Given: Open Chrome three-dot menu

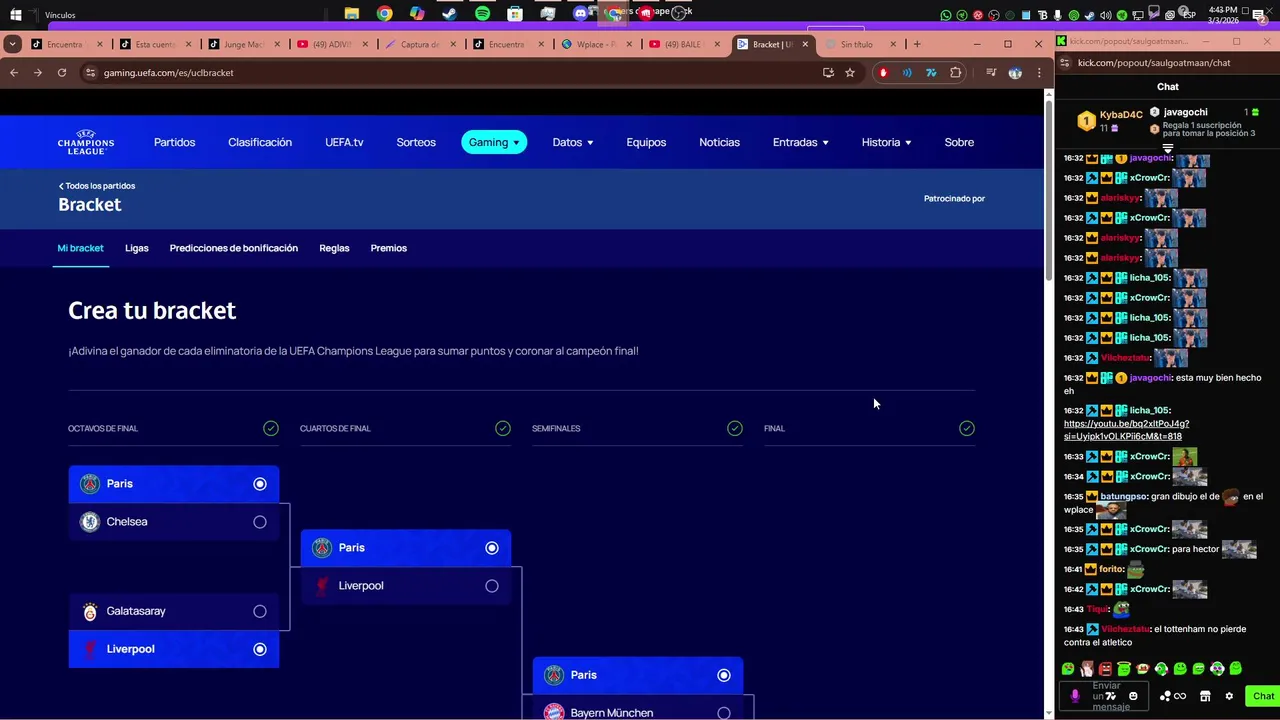Looking at the screenshot, I should point(1039,72).
